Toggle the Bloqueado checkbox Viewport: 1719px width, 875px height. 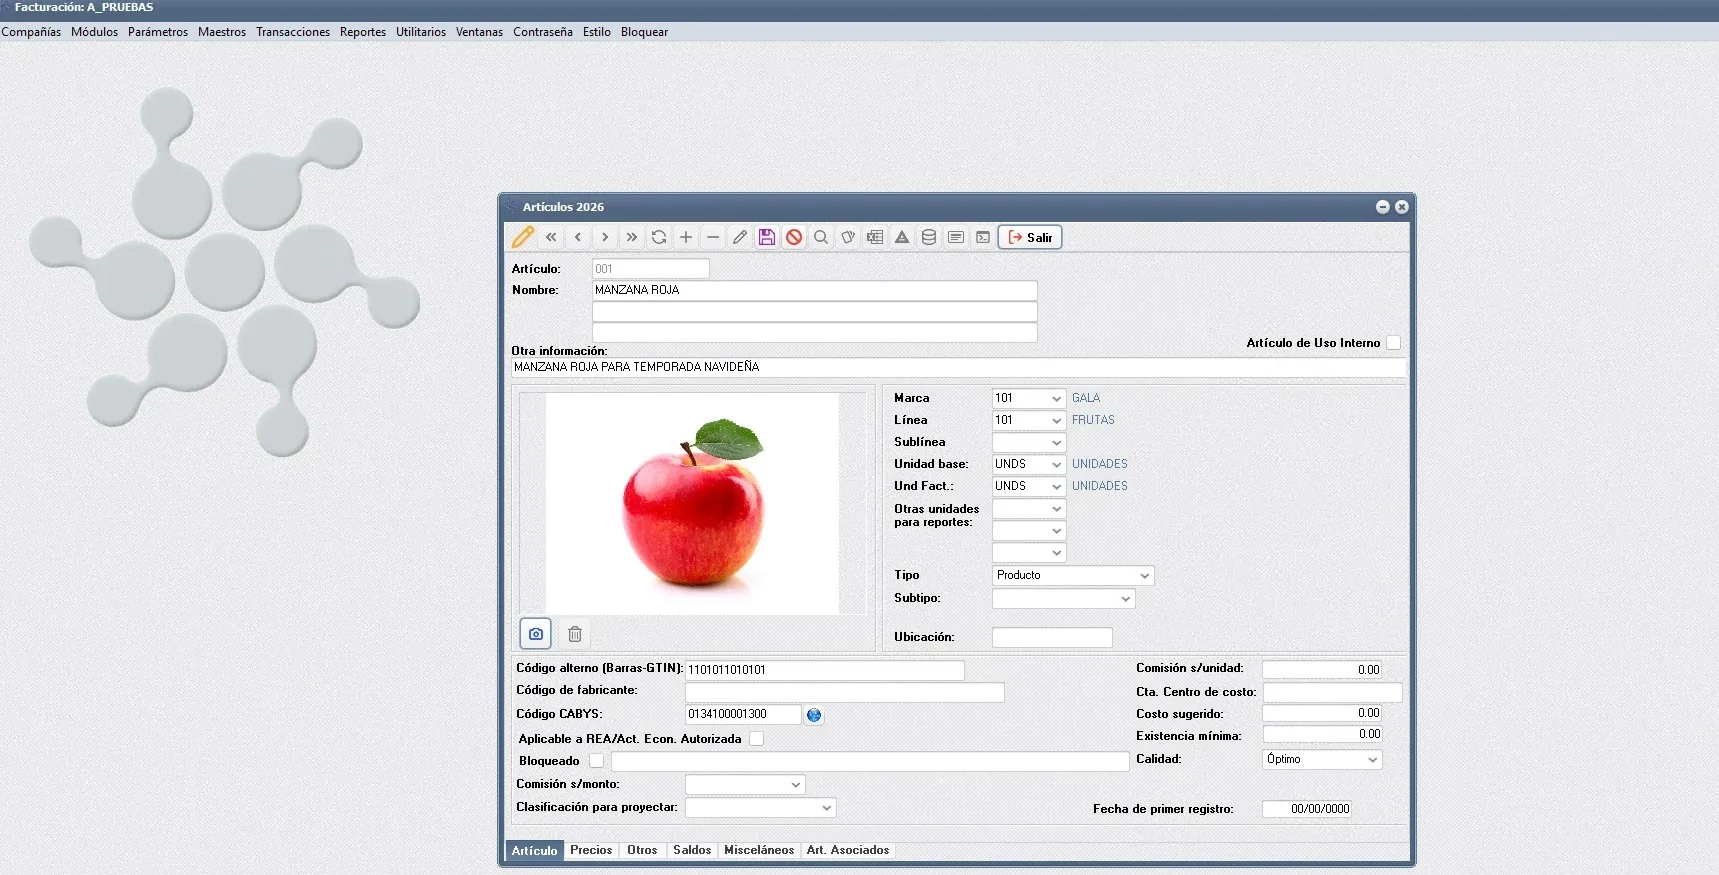(596, 761)
